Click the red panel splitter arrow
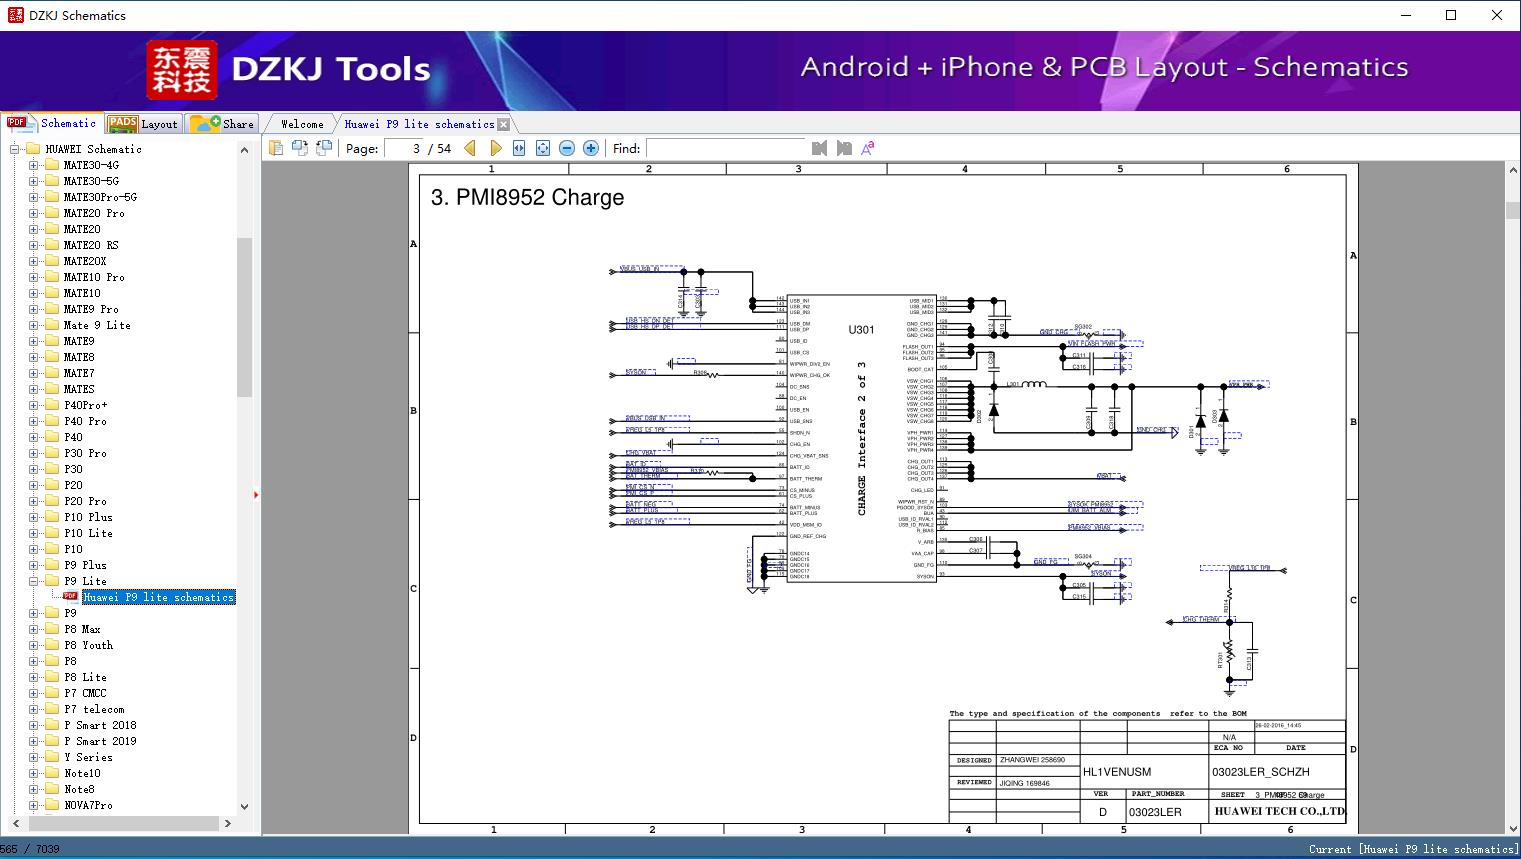1521x859 pixels. coord(256,495)
